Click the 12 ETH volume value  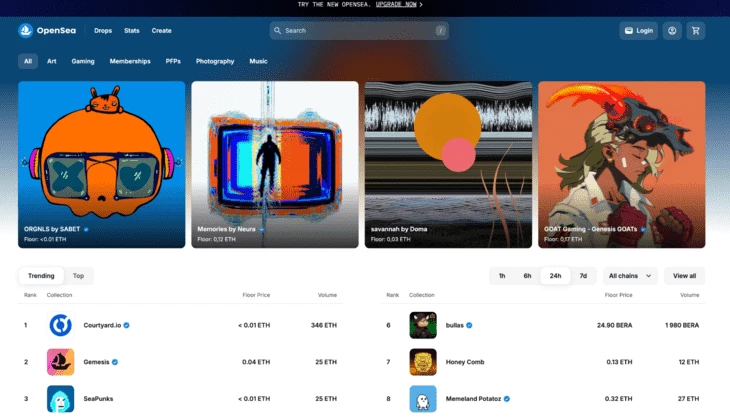pos(689,362)
